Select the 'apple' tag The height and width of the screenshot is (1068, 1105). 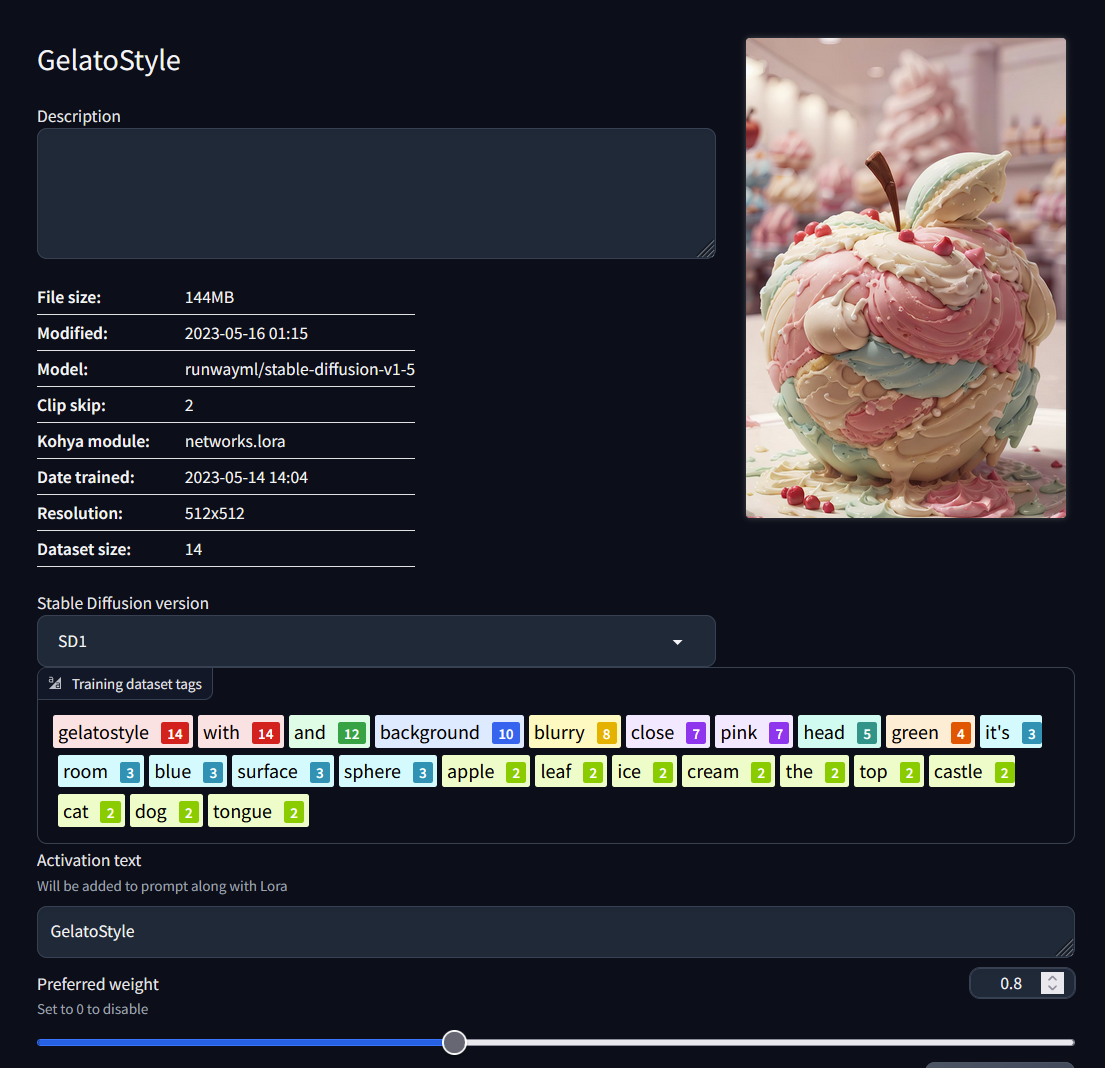(485, 771)
